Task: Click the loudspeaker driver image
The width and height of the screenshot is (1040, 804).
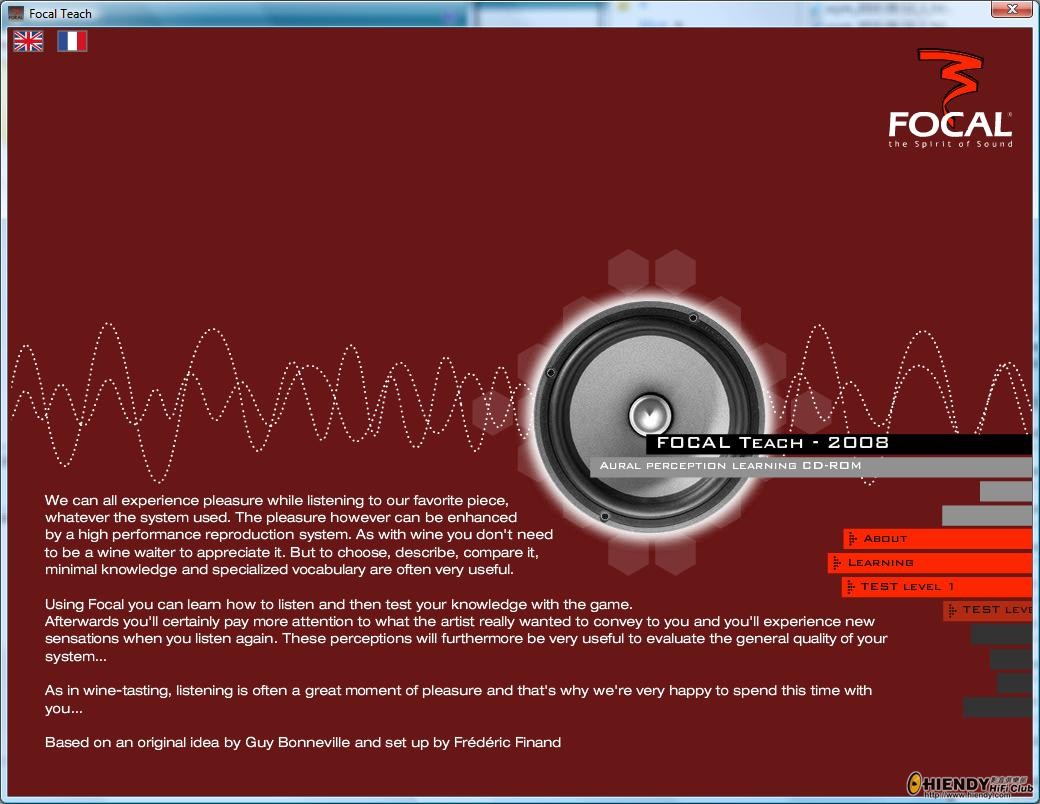Action: click(649, 417)
